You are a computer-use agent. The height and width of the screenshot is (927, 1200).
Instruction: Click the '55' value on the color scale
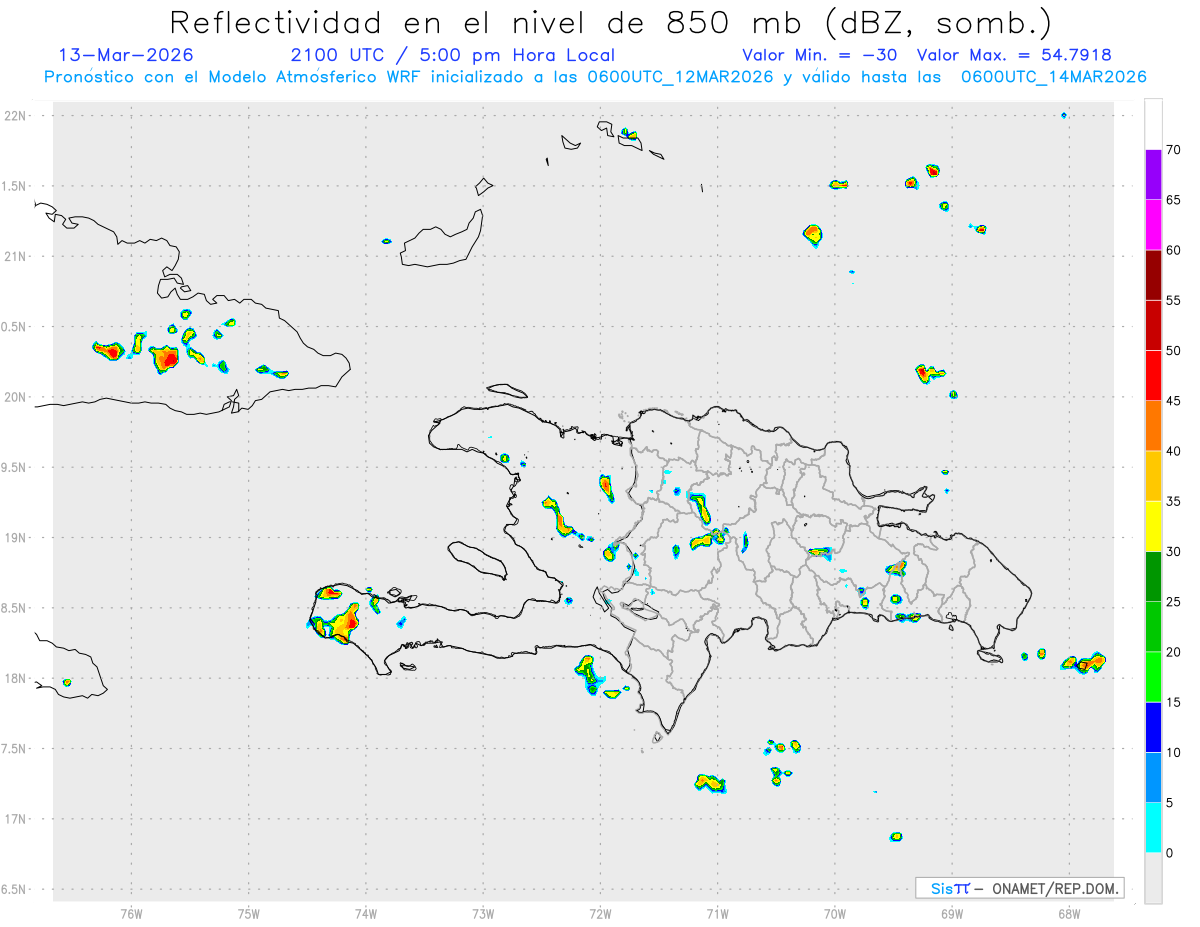(x=1173, y=300)
